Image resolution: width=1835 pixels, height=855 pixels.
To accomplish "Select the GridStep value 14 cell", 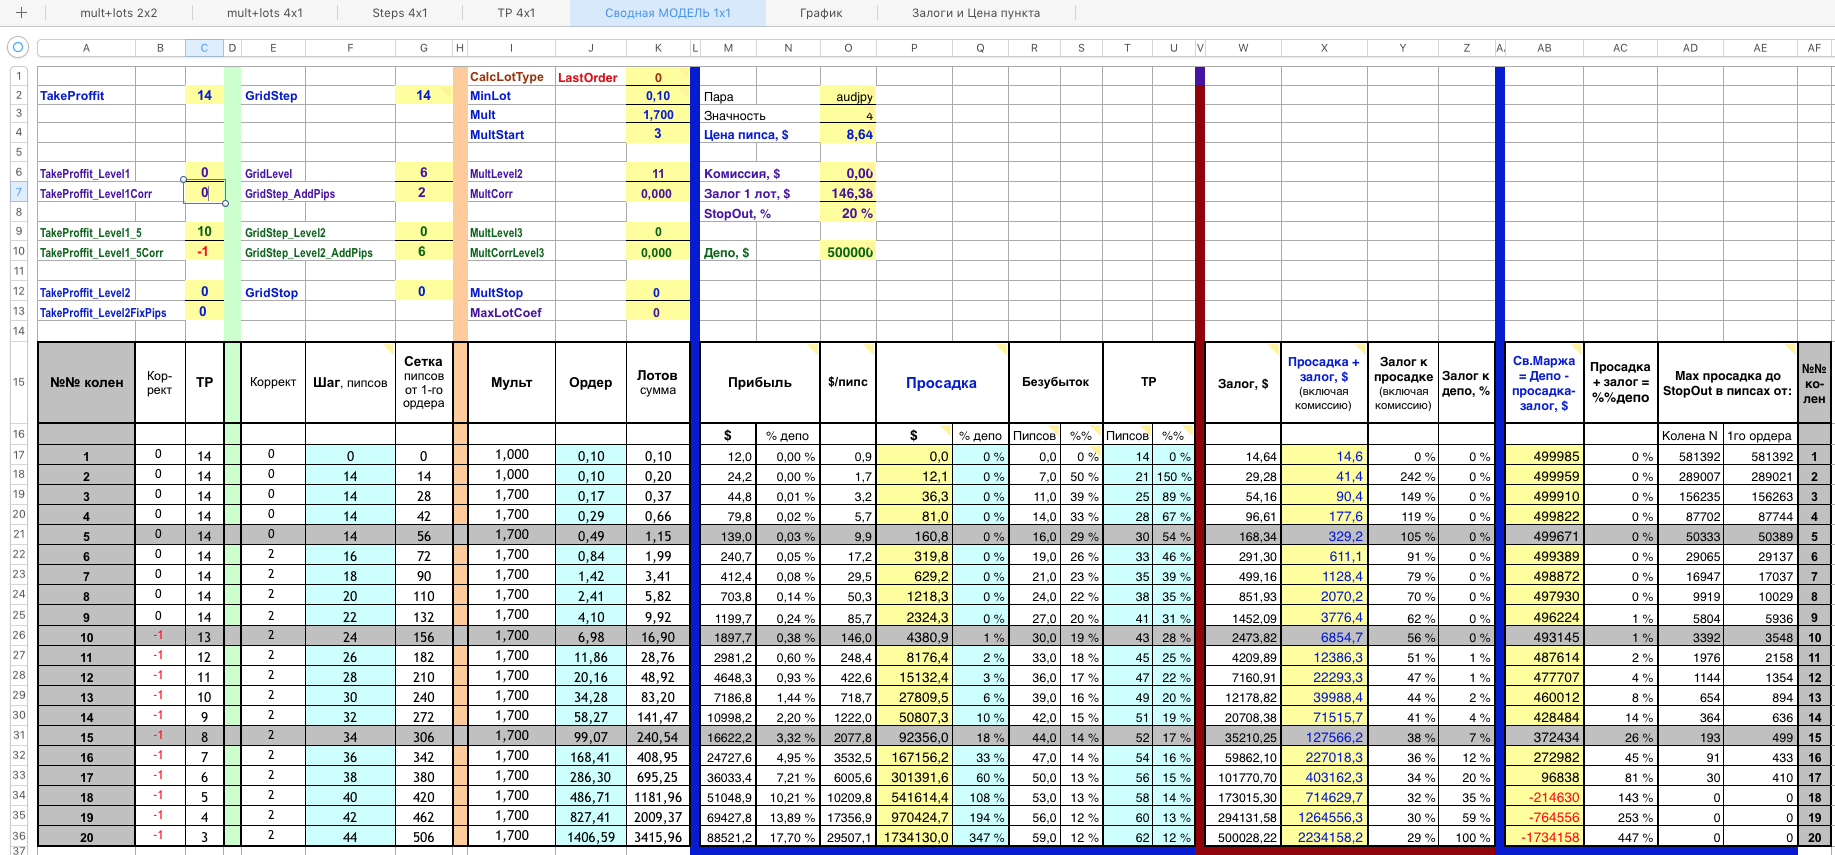I will [424, 96].
